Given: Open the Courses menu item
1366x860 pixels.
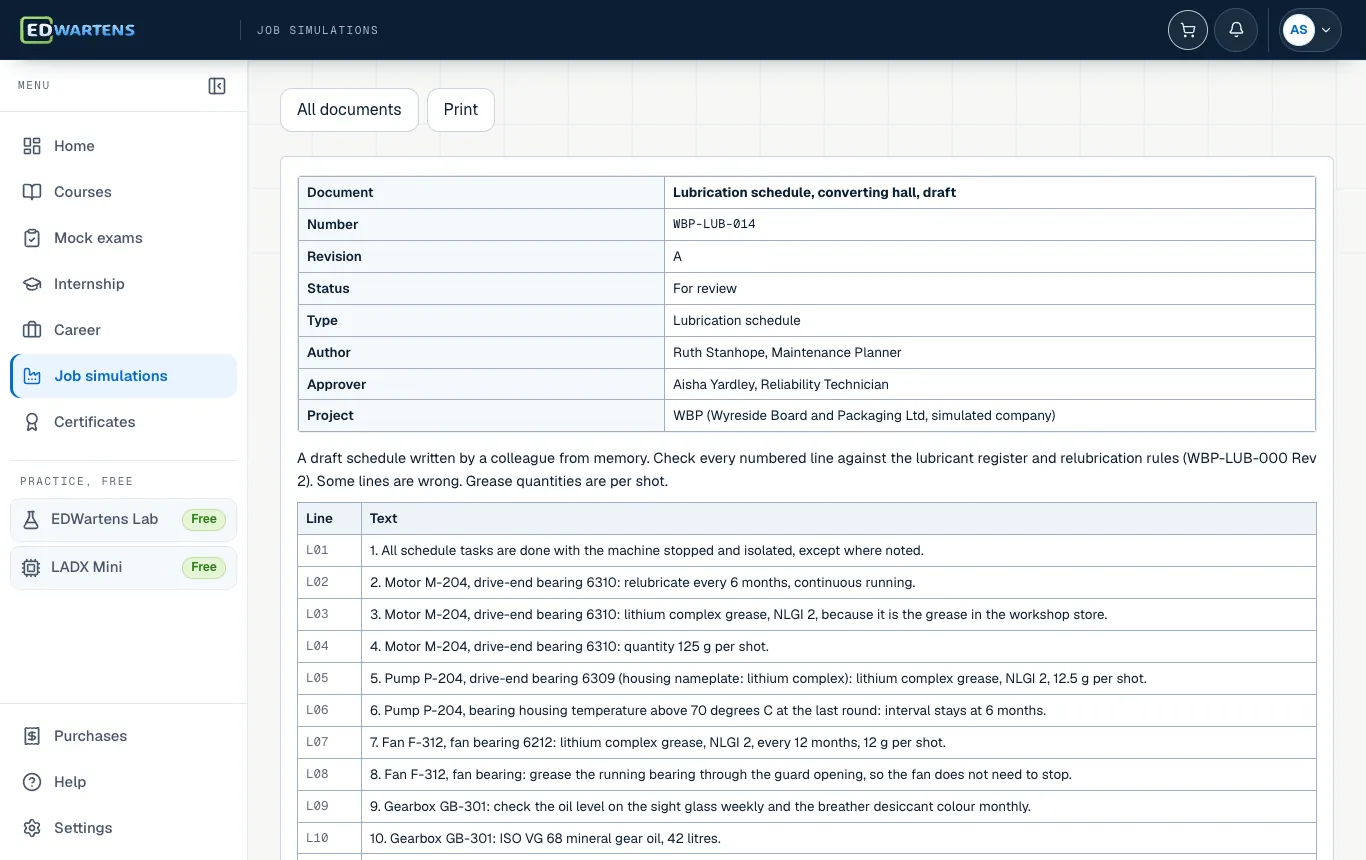Looking at the screenshot, I should pos(124,192).
